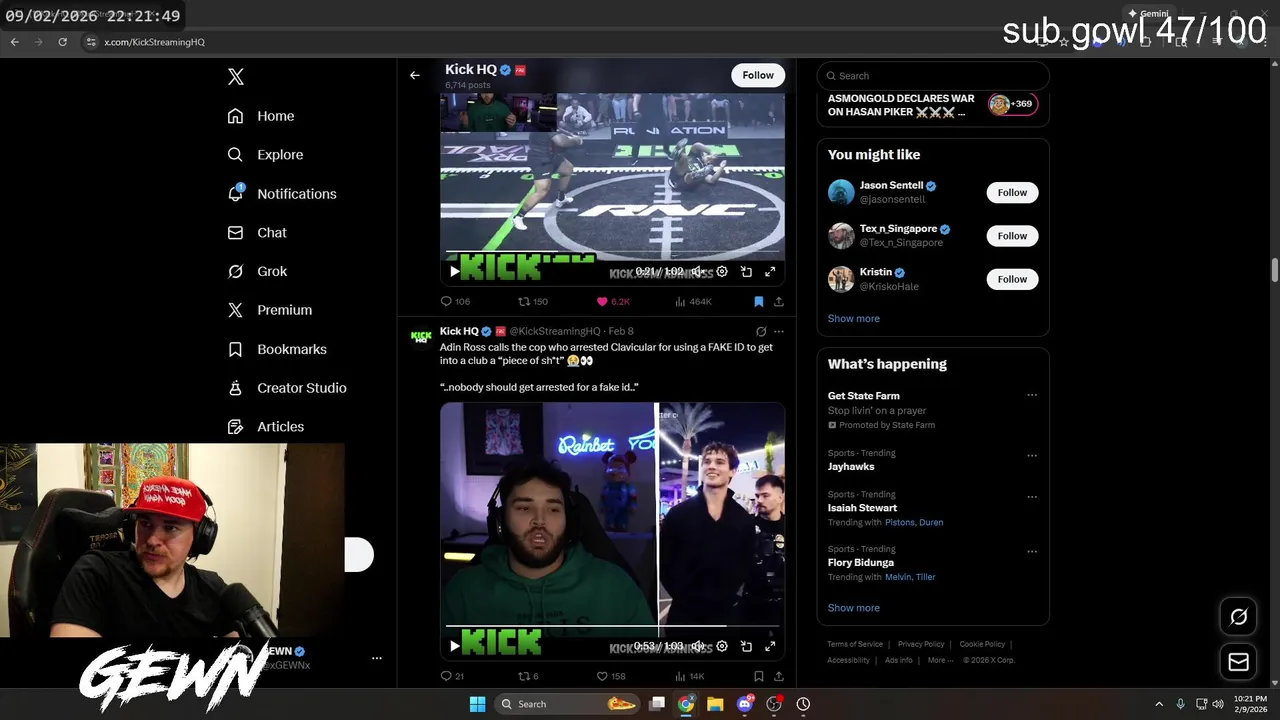Seek within the 0:53 video progress bar
Screen dimensions: 1280x720
(612, 626)
